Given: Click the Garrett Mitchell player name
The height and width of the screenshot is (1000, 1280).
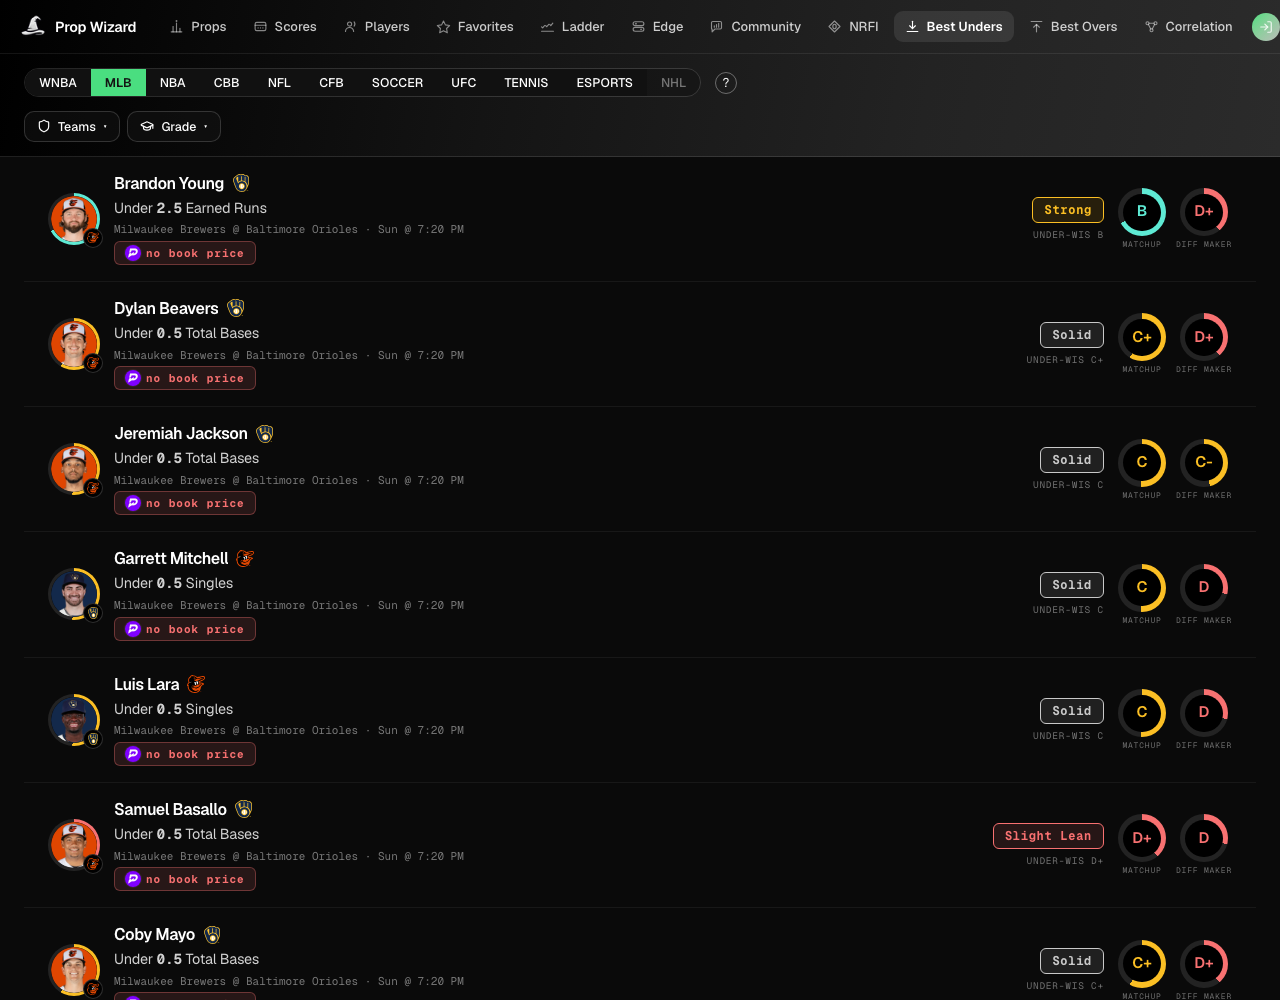Looking at the screenshot, I should point(171,559).
